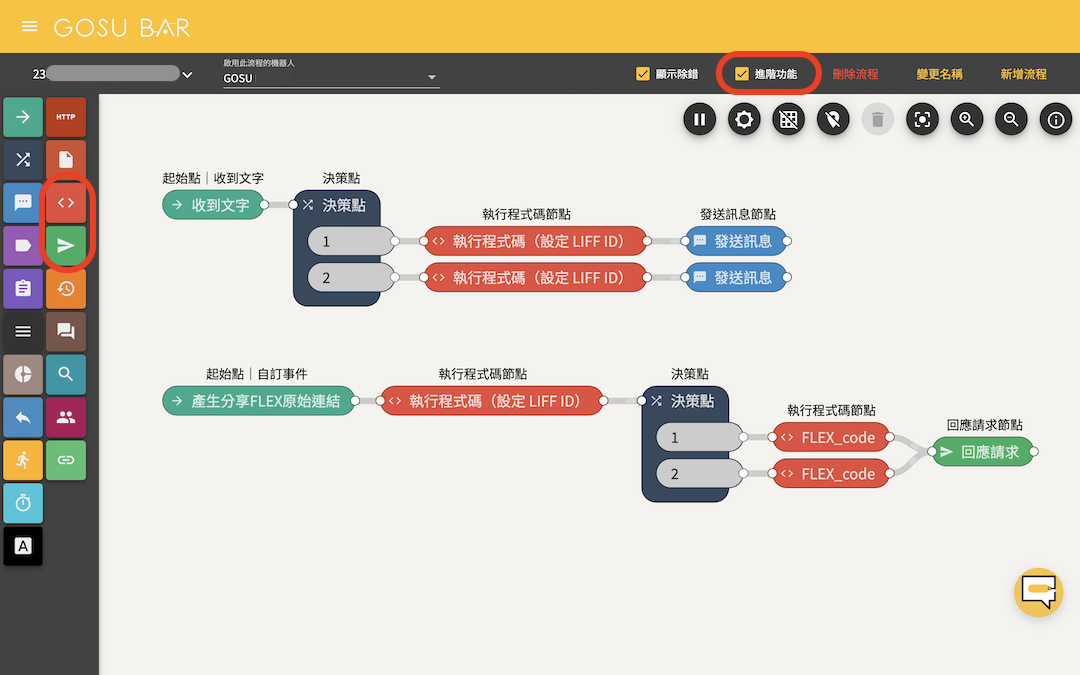Zoom in on the flow canvas

coord(967,120)
